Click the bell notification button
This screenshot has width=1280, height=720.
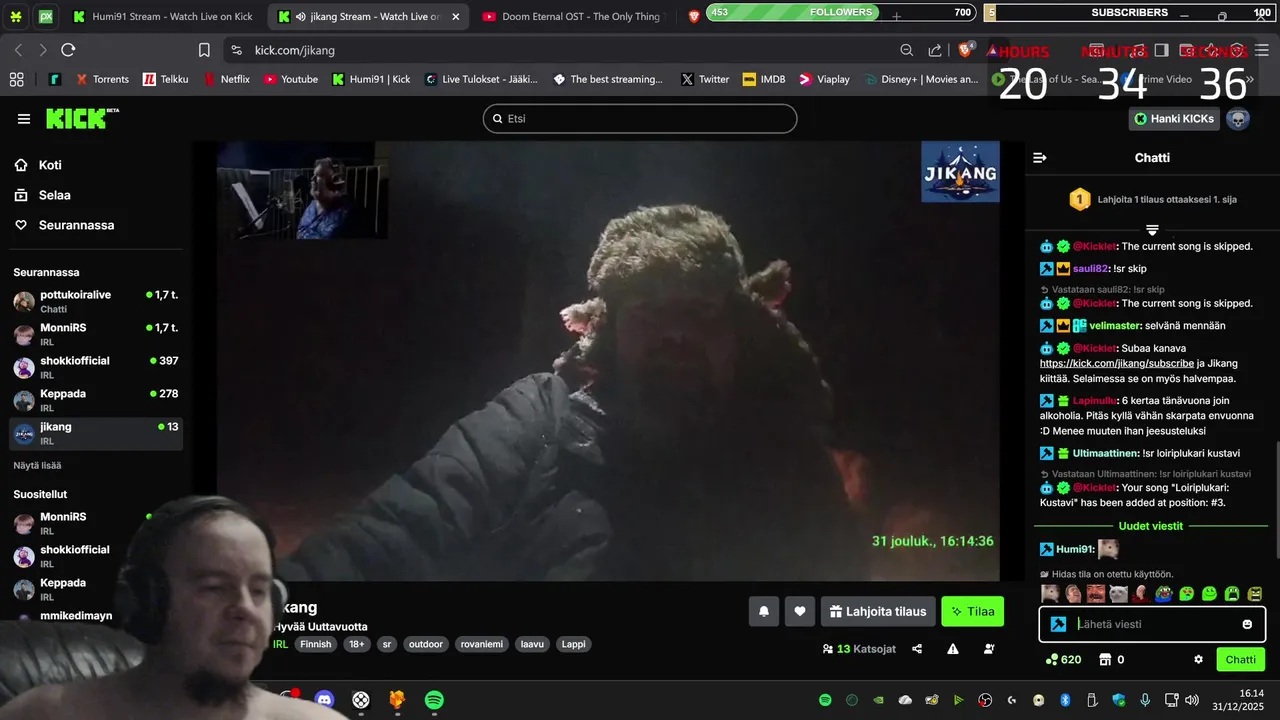click(x=764, y=611)
